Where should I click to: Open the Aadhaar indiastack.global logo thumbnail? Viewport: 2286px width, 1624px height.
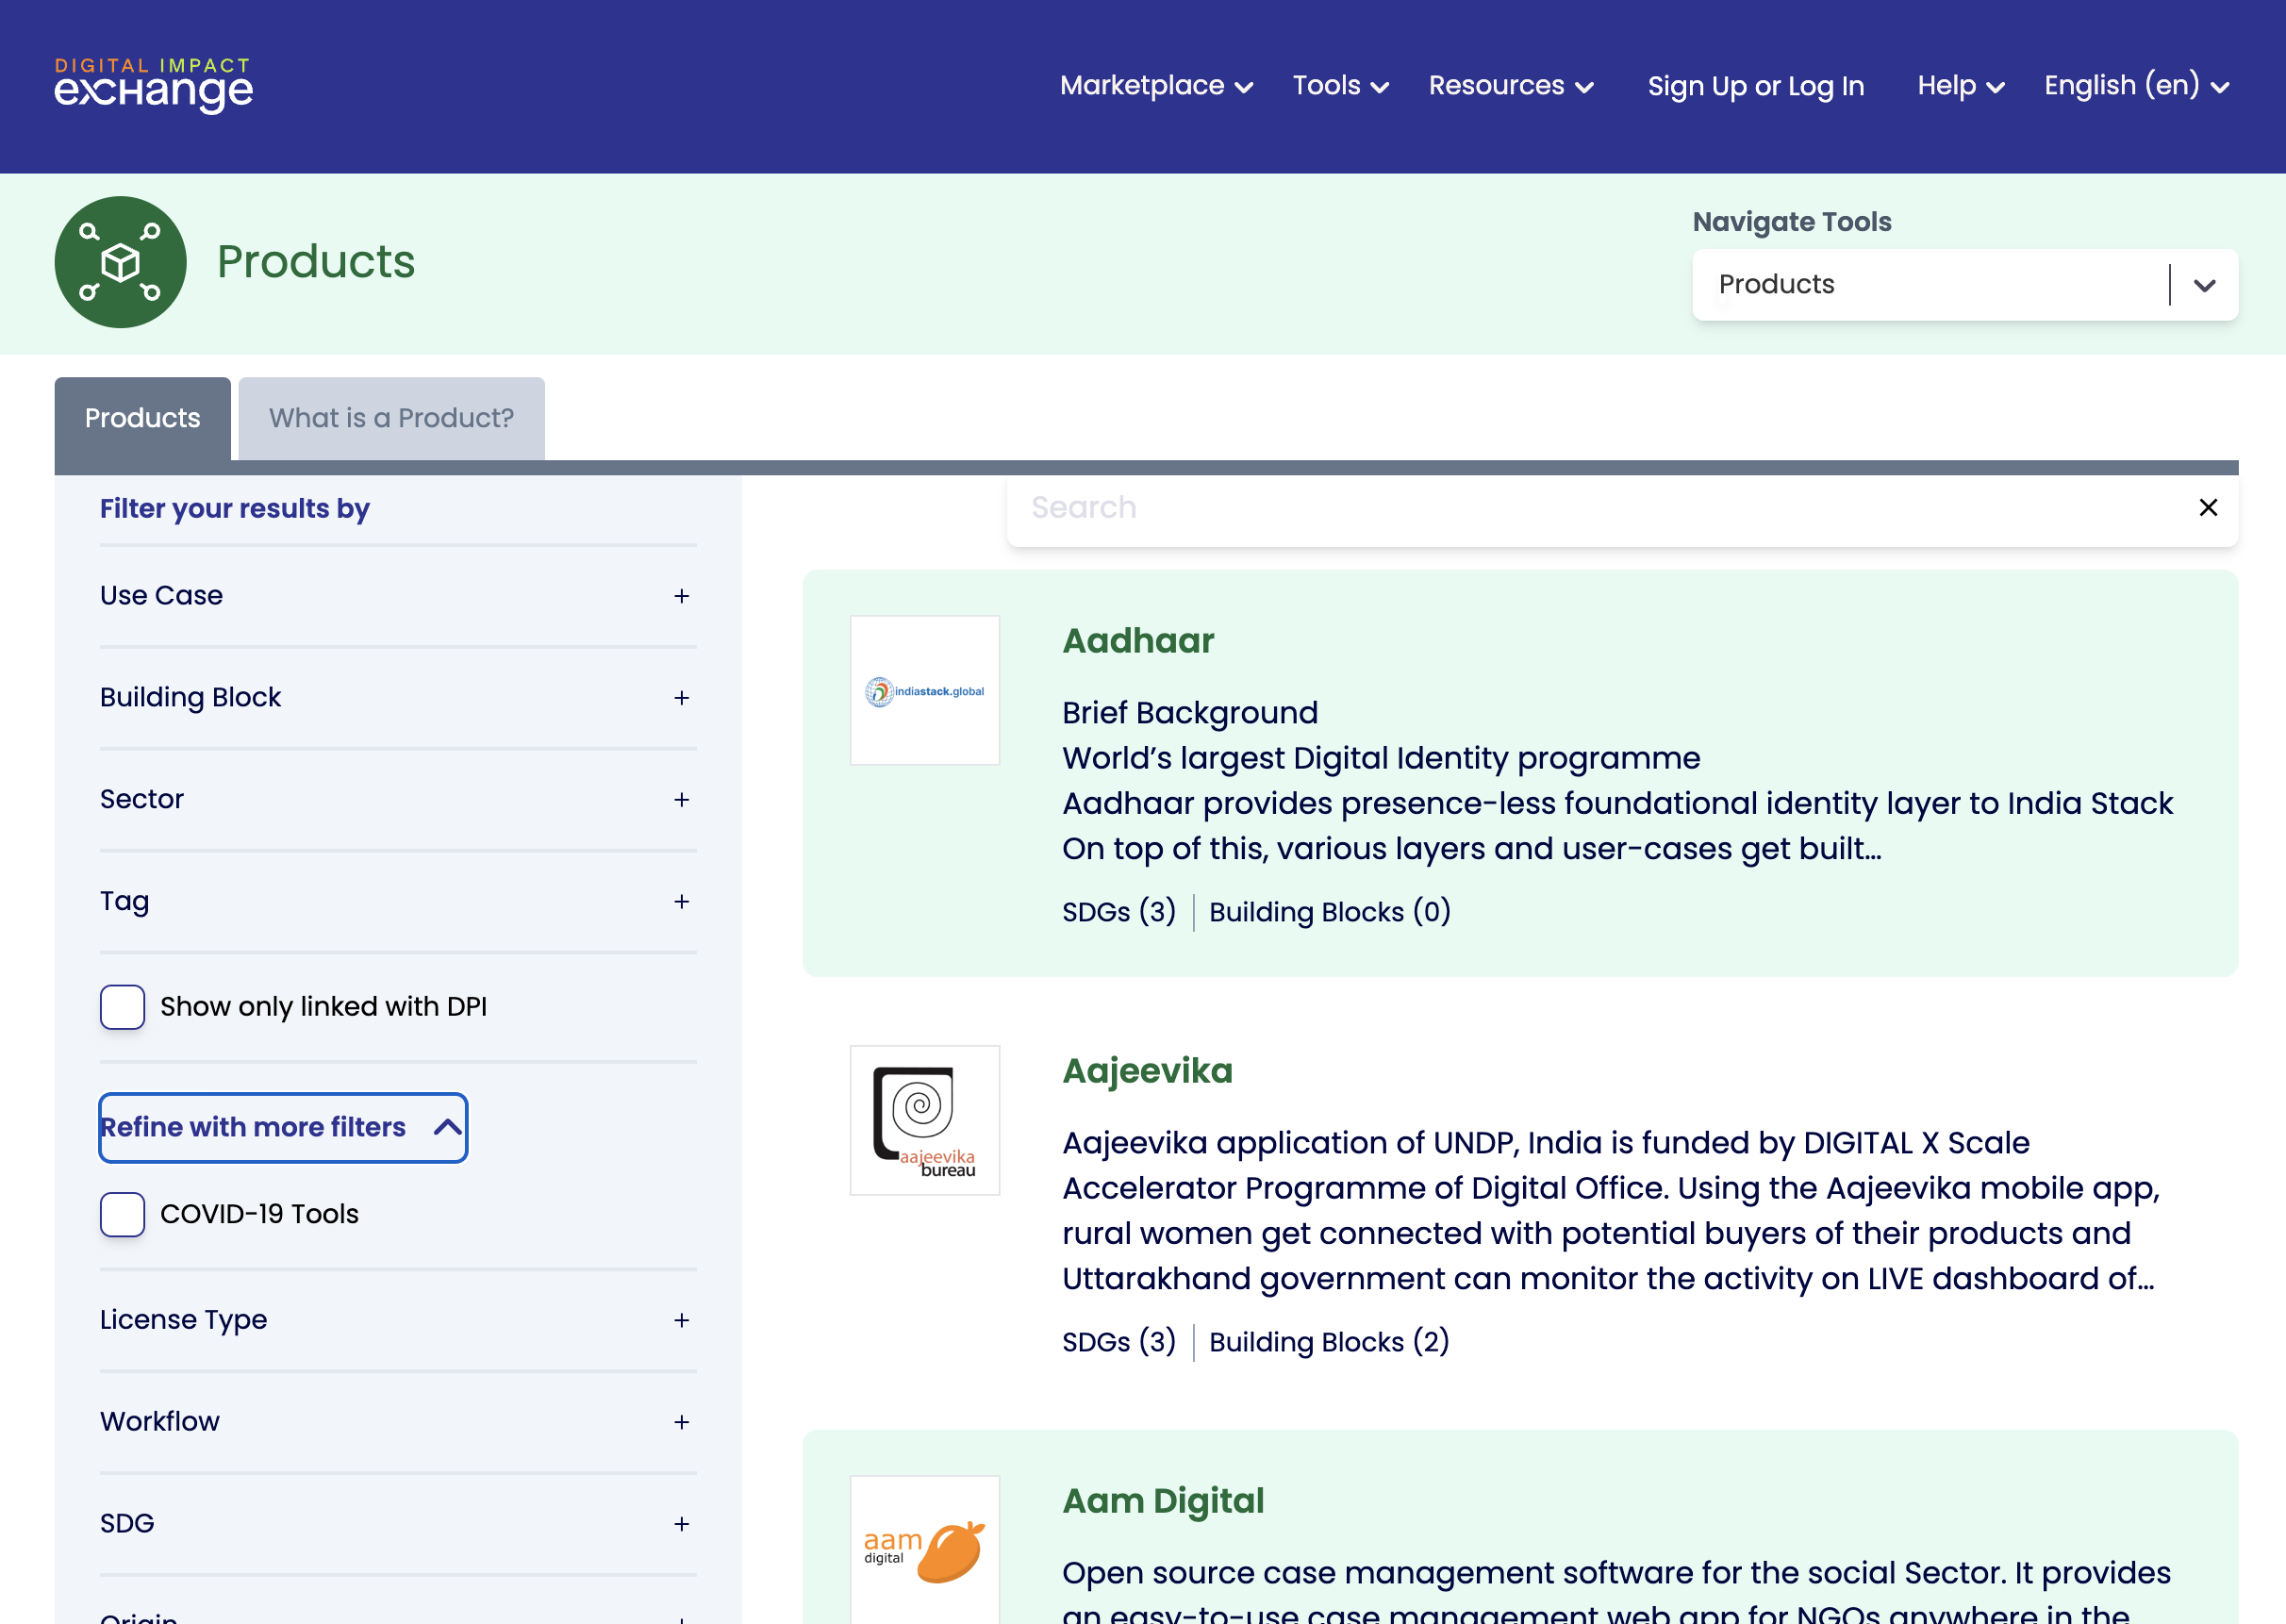tap(925, 690)
